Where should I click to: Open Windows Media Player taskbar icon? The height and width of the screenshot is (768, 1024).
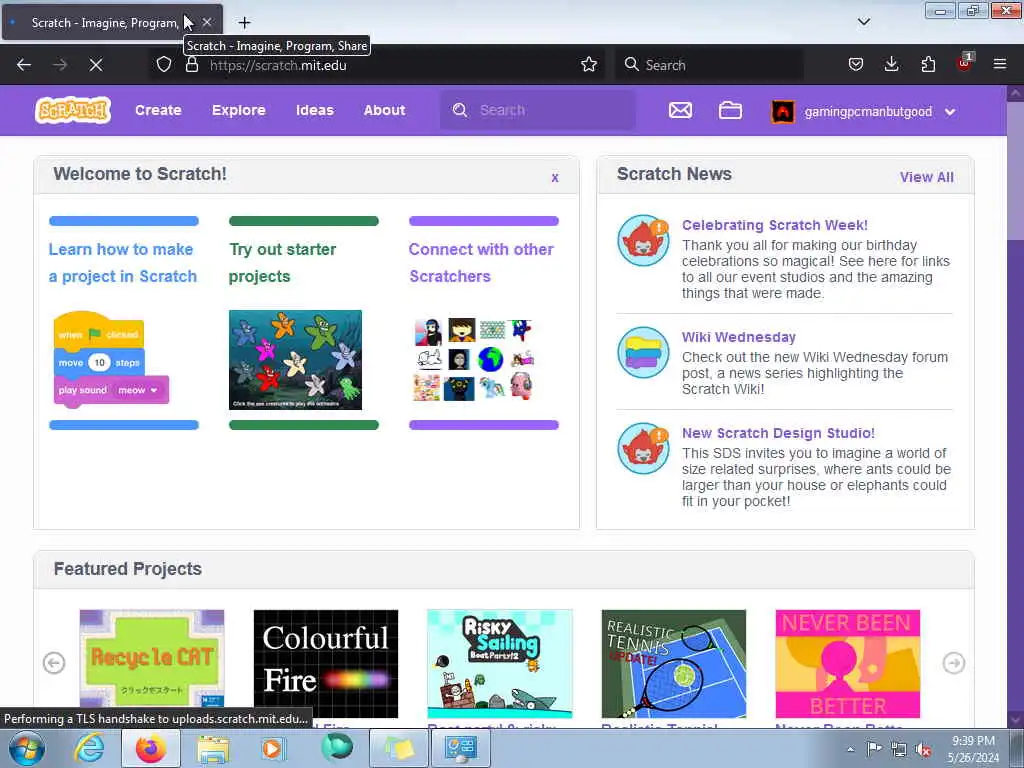[x=272, y=748]
